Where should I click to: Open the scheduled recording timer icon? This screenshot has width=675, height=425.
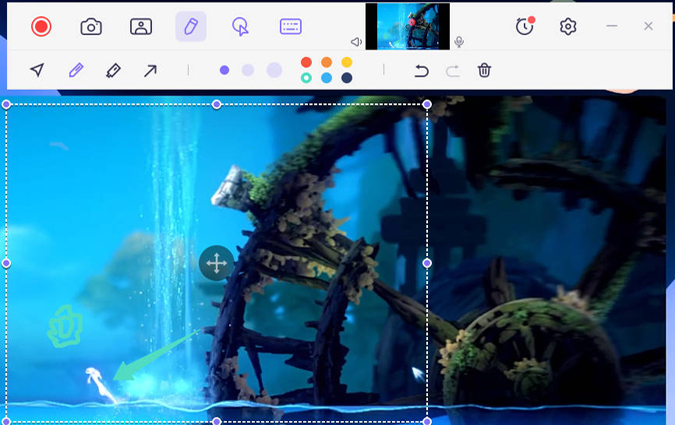525,26
